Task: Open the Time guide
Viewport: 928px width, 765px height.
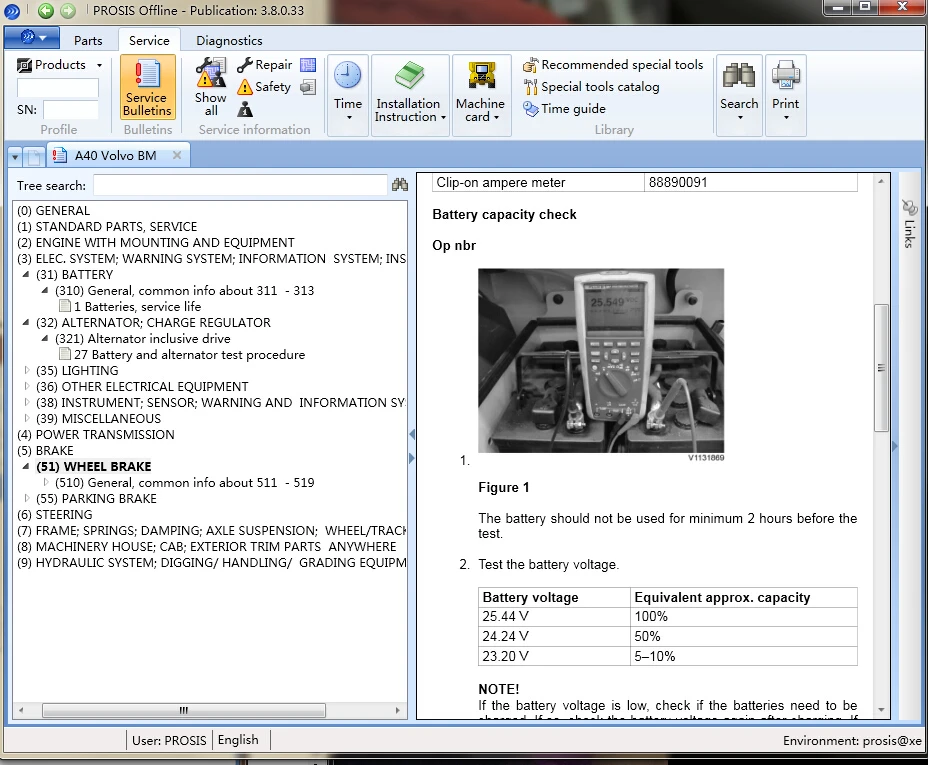Action: (564, 109)
